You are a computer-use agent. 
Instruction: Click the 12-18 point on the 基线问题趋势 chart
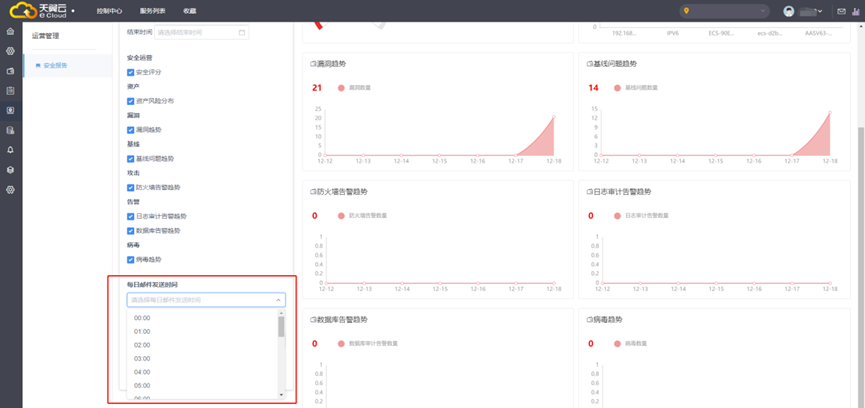tap(830, 112)
